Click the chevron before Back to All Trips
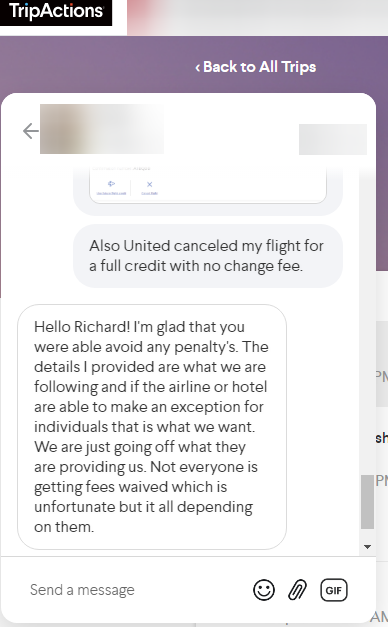The width and height of the screenshot is (388, 627). click(x=197, y=68)
